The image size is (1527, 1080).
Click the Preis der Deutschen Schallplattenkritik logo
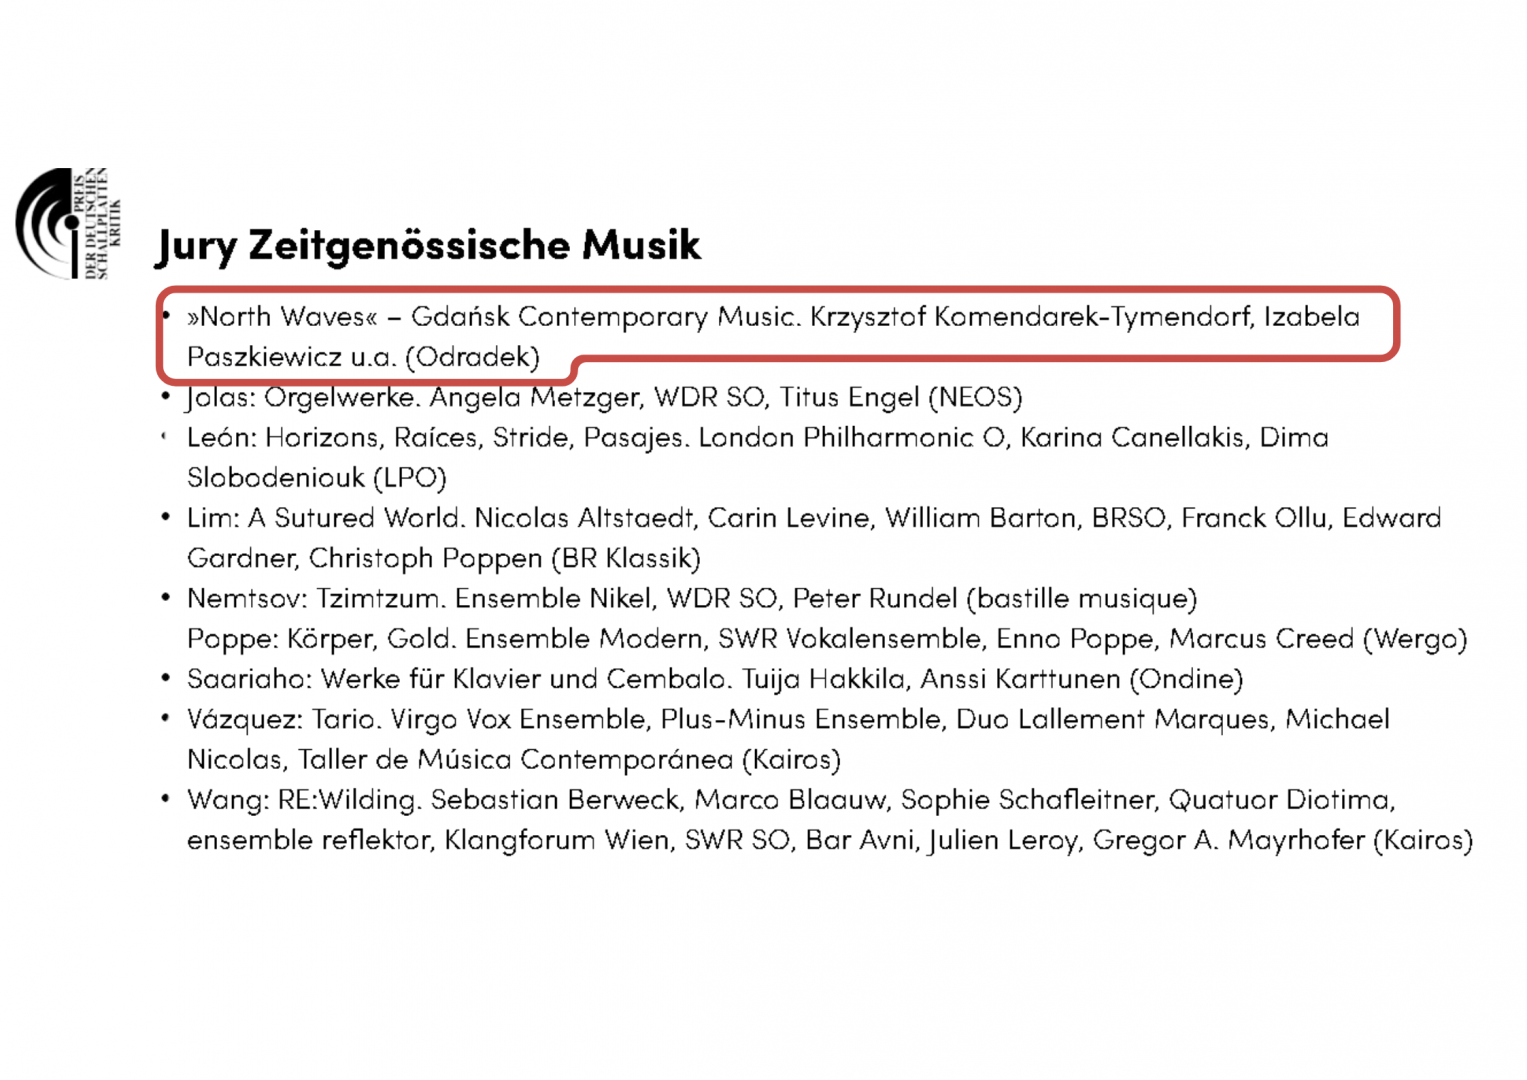tap(68, 223)
